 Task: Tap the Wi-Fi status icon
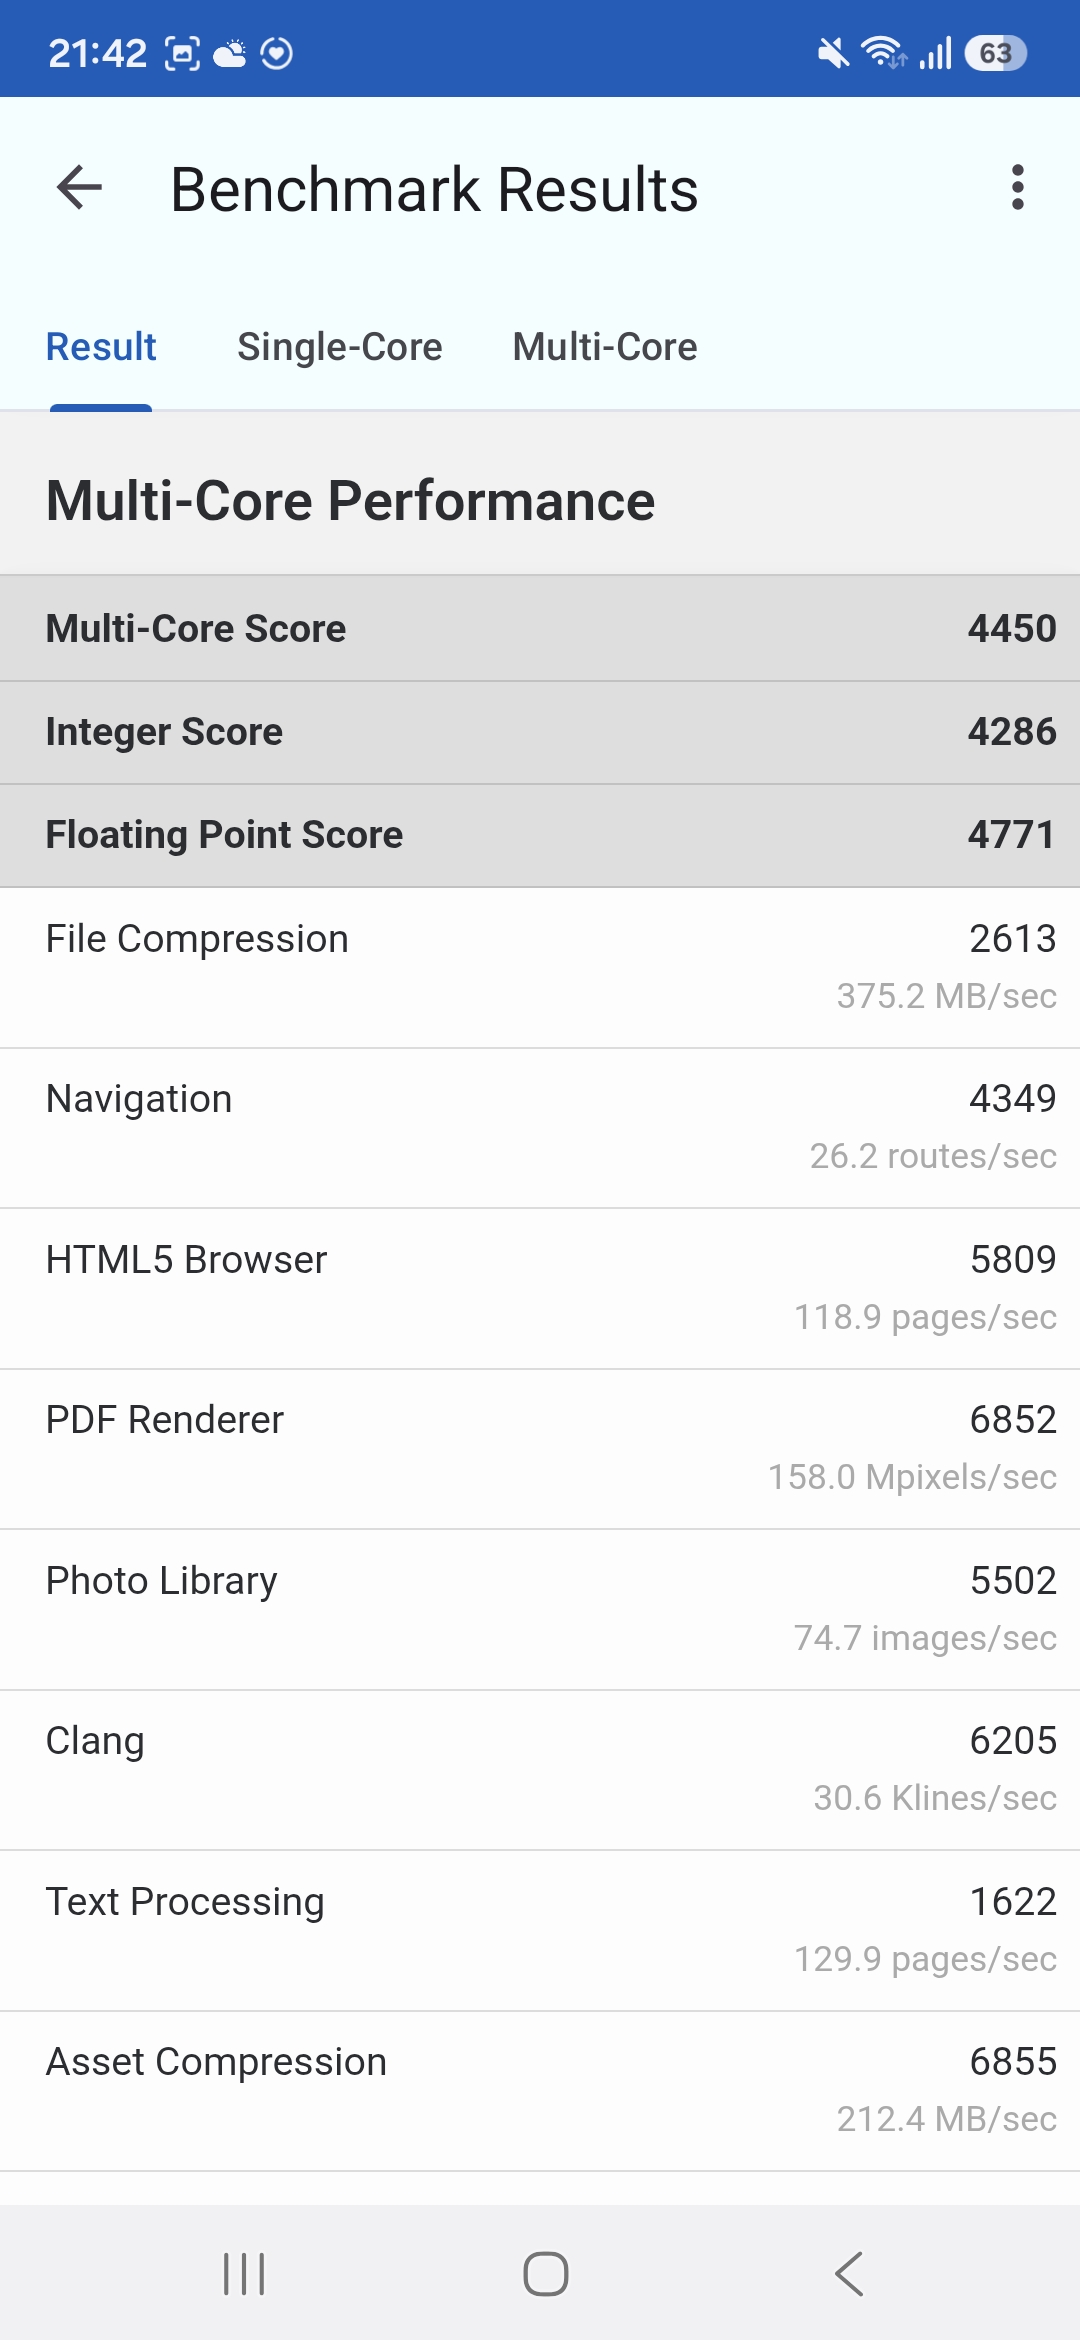[883, 52]
